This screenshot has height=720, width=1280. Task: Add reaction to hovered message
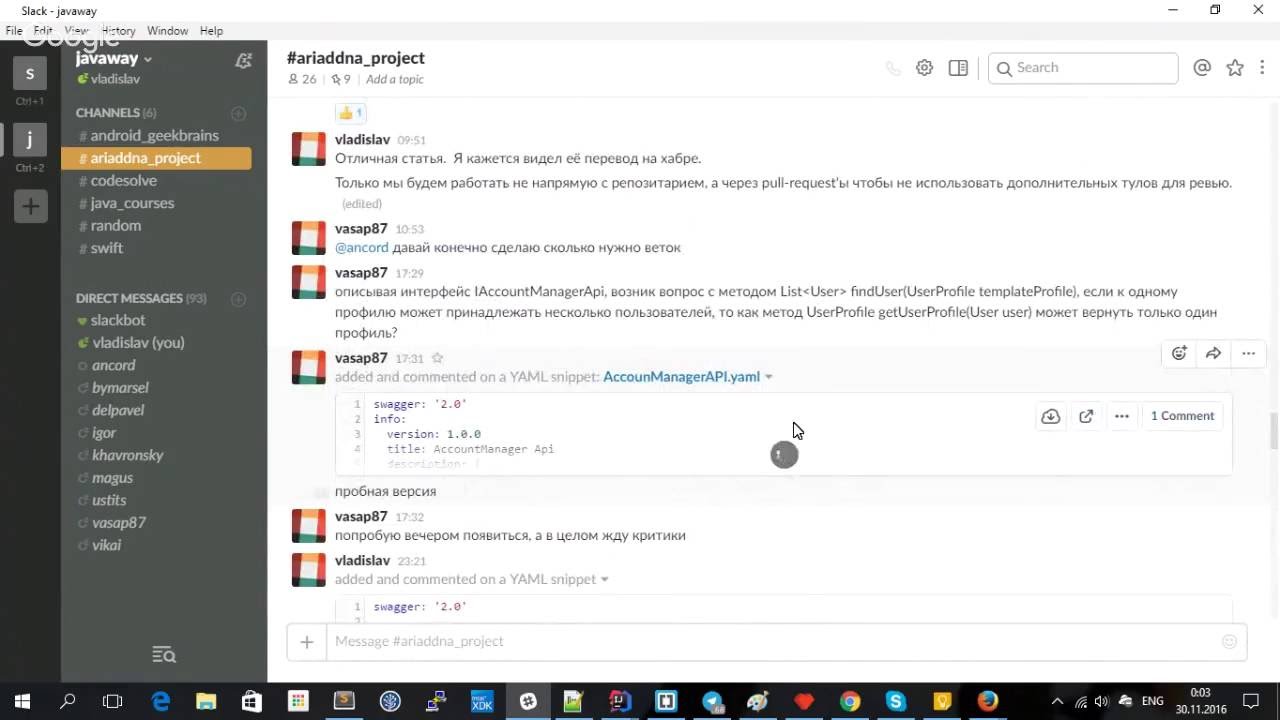(1179, 353)
